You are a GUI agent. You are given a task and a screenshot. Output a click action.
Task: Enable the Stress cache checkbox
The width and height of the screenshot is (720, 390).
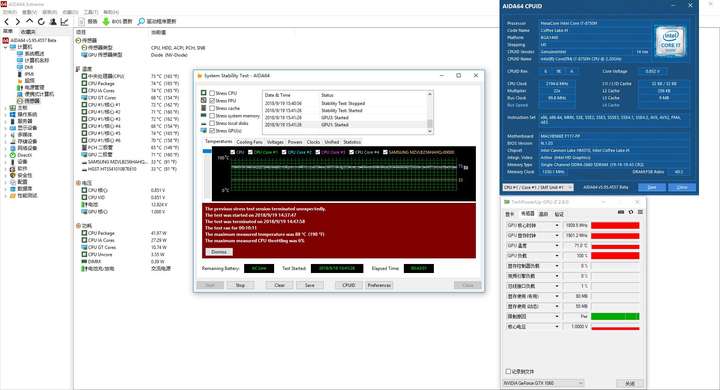(x=212, y=108)
